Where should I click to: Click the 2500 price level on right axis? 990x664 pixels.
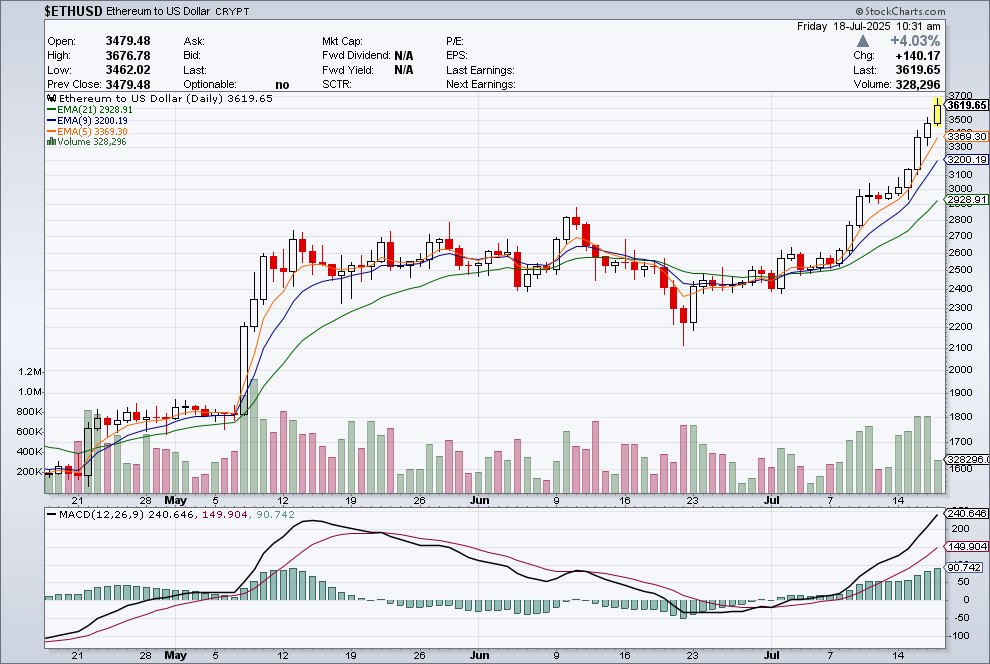[x=960, y=270]
